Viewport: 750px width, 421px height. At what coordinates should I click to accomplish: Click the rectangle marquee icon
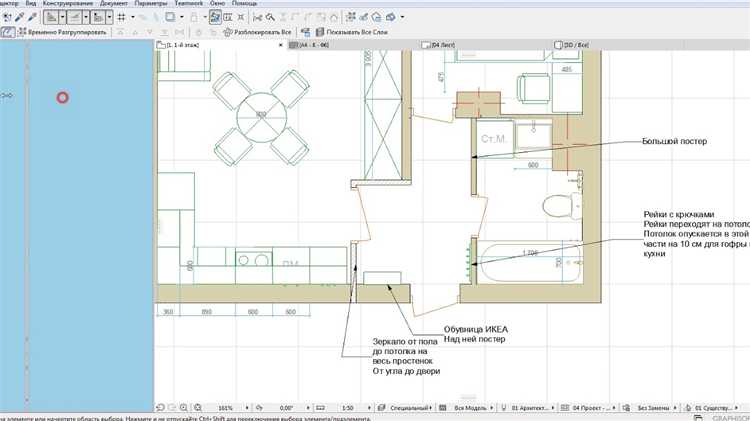[x=170, y=17]
